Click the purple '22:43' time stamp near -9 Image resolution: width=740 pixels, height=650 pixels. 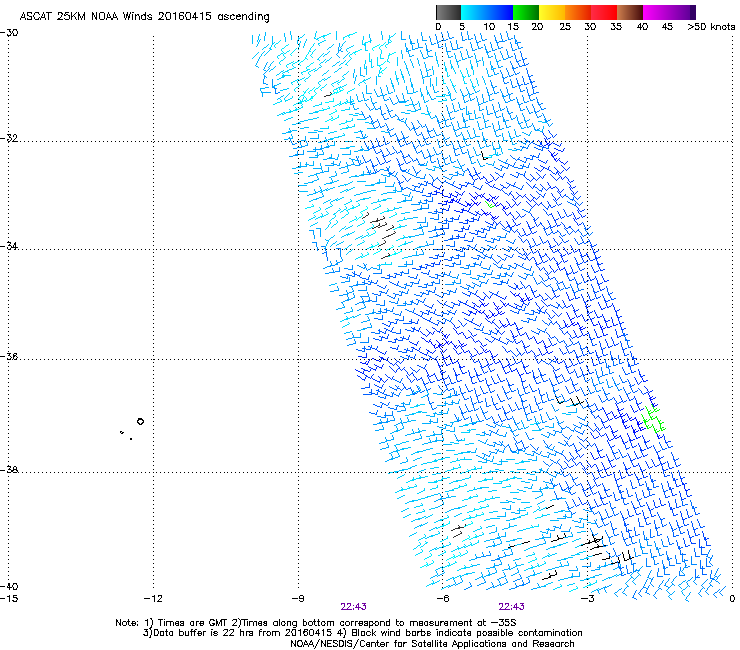pyautogui.click(x=353, y=607)
